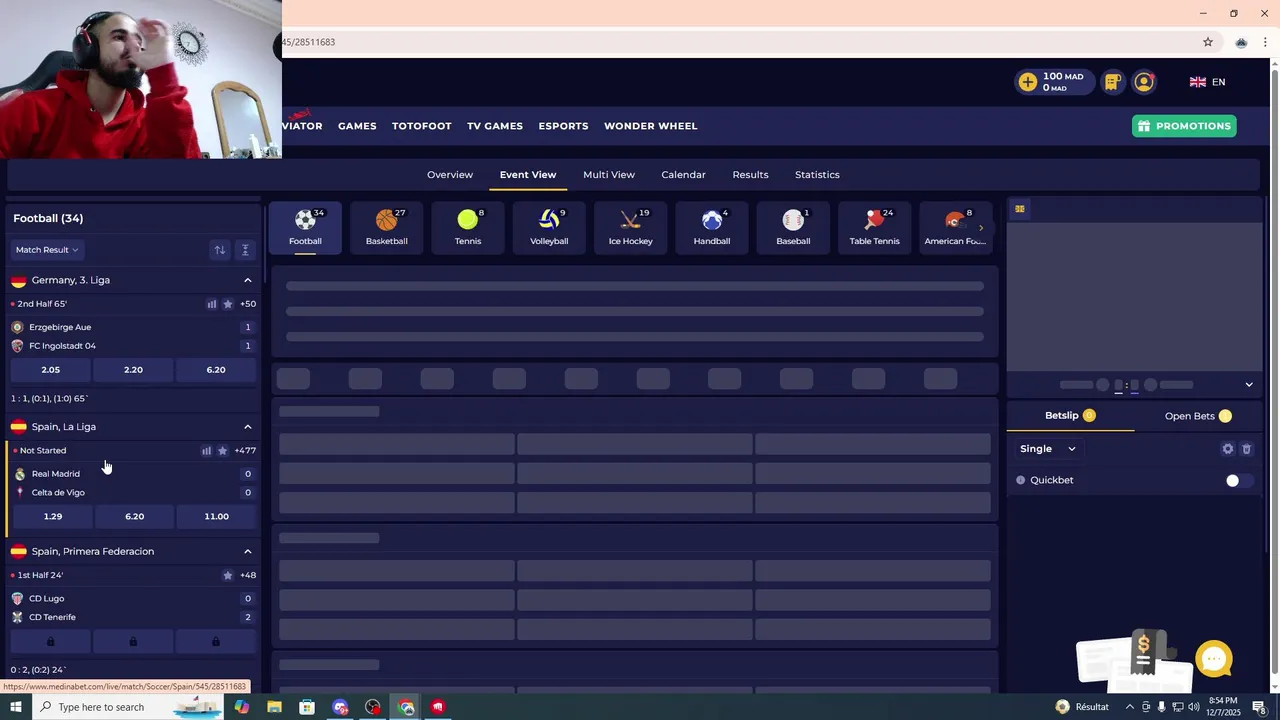Collapse the Spain, Primera Federacion section
This screenshot has height=720, width=1280.
248,551
